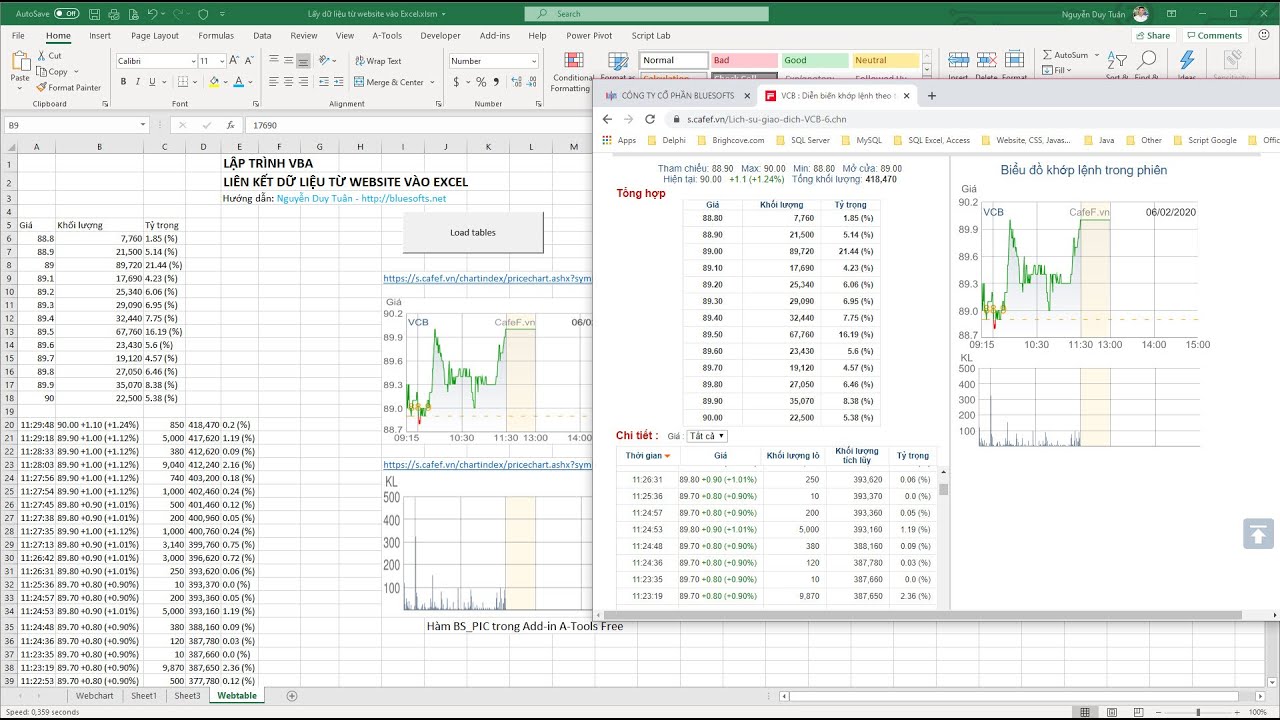
Task: Click the Cut scissors icon
Action: pyautogui.click(x=42, y=56)
